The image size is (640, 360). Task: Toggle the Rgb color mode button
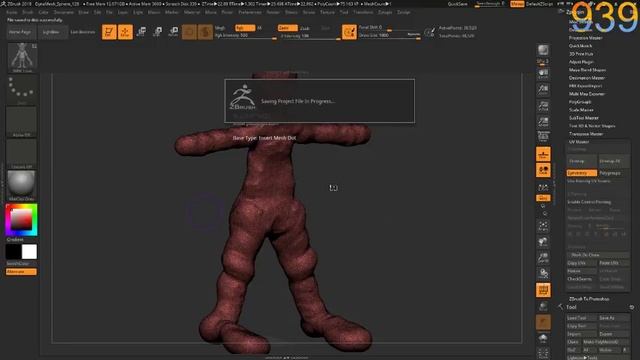click(x=245, y=28)
